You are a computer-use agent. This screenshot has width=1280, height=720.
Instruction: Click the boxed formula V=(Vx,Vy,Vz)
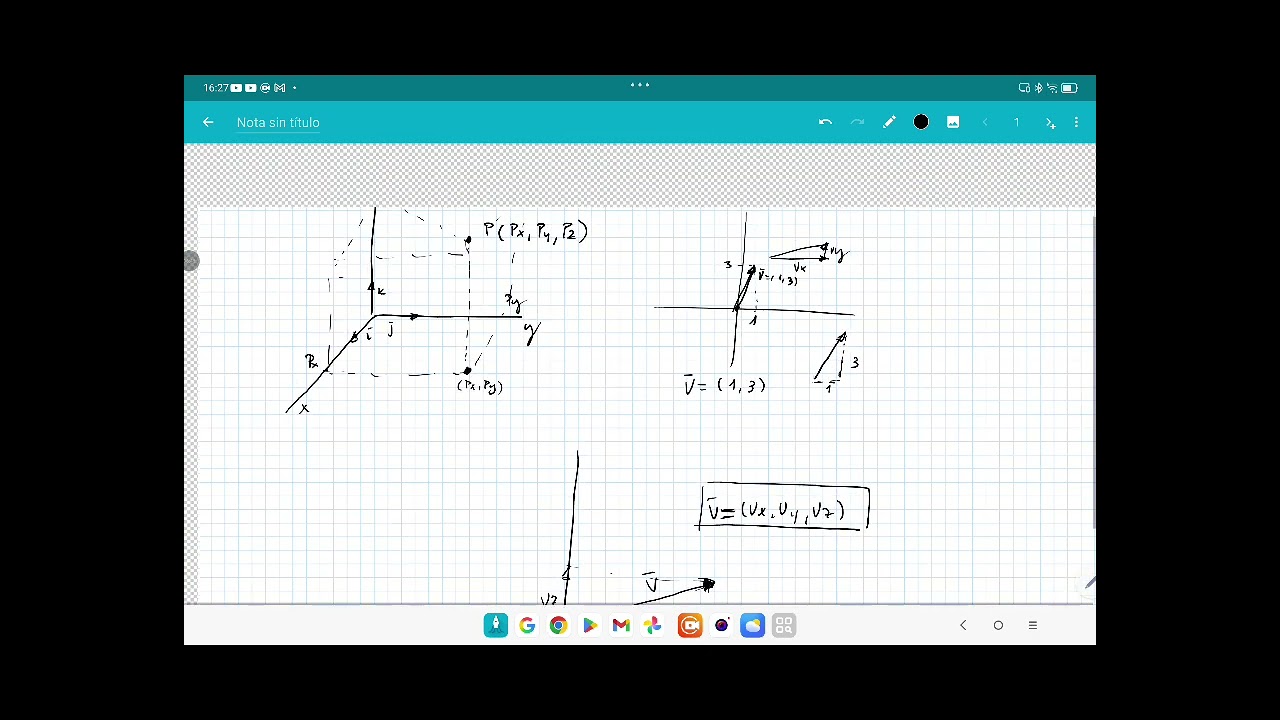[784, 508]
